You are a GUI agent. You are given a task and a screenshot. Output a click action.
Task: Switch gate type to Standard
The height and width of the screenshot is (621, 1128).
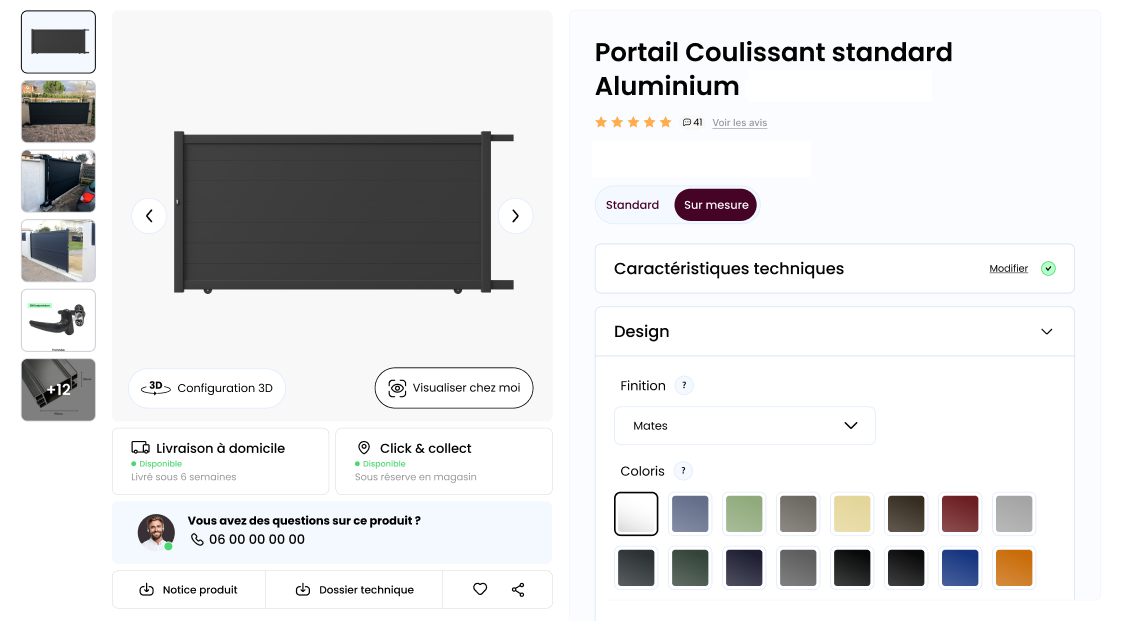click(632, 204)
